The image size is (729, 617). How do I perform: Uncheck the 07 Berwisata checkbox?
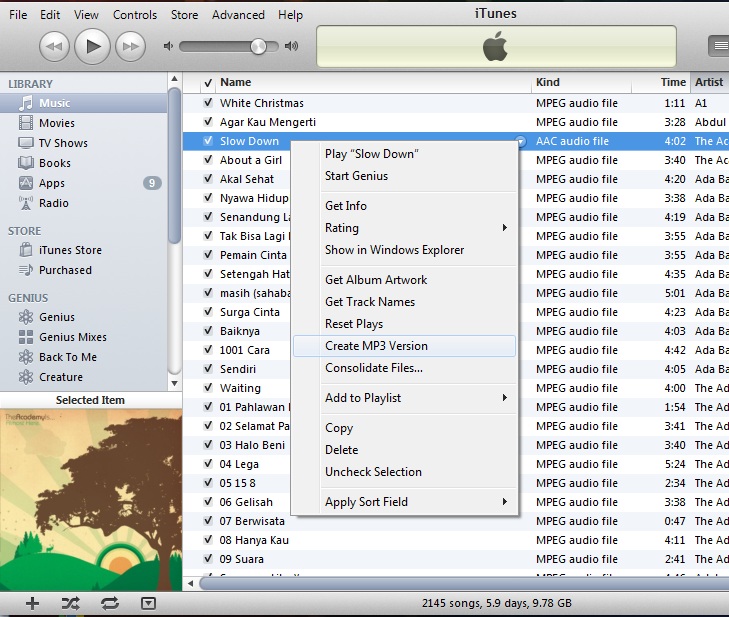tap(208, 521)
